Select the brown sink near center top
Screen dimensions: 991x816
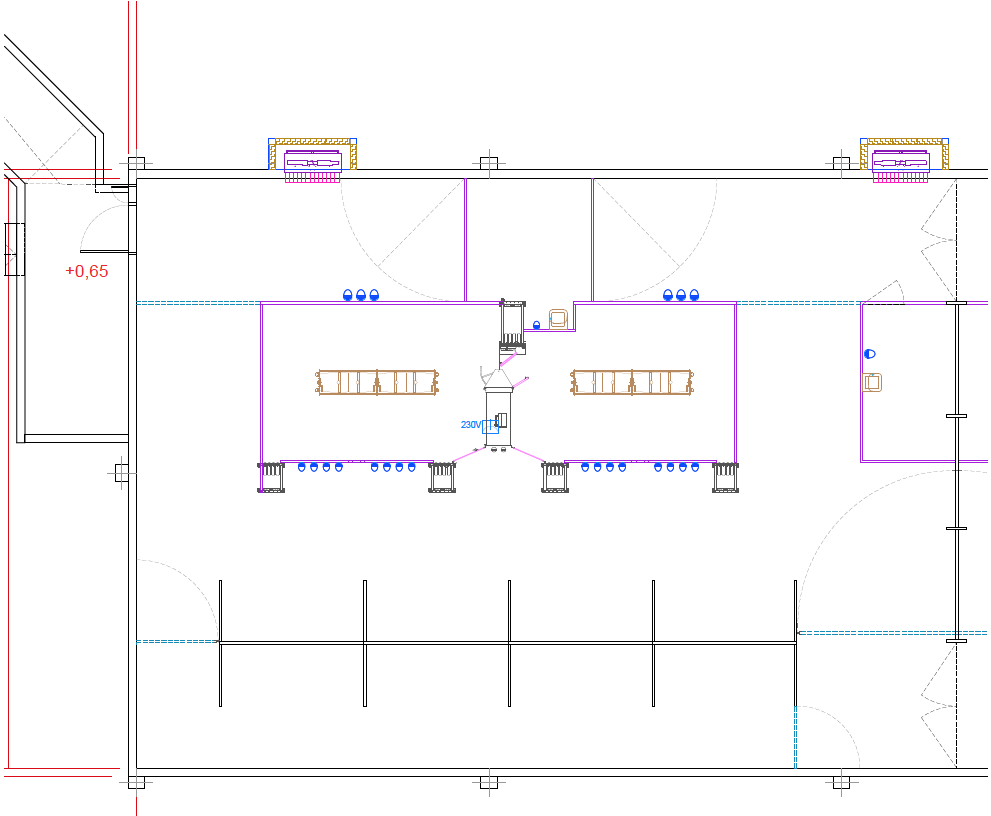click(x=558, y=319)
